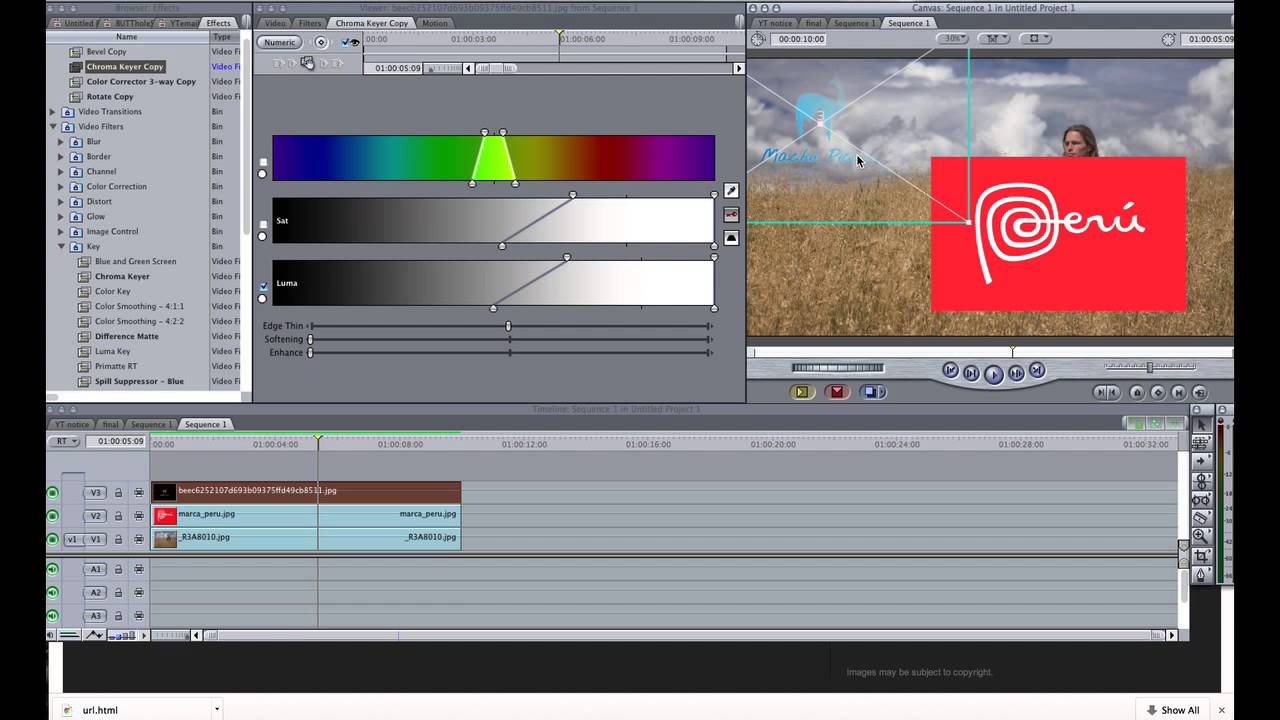This screenshot has width=1280, height=720.
Task: Click the Numeric button
Action: [279, 42]
